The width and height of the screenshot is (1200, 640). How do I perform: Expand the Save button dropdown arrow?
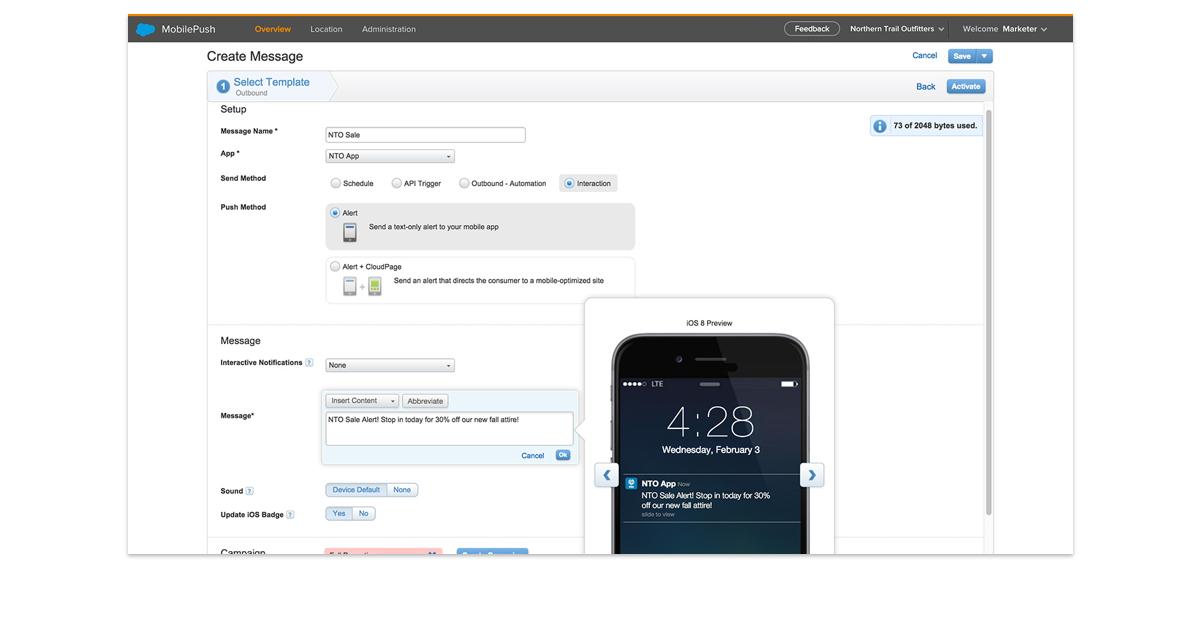click(x=985, y=56)
